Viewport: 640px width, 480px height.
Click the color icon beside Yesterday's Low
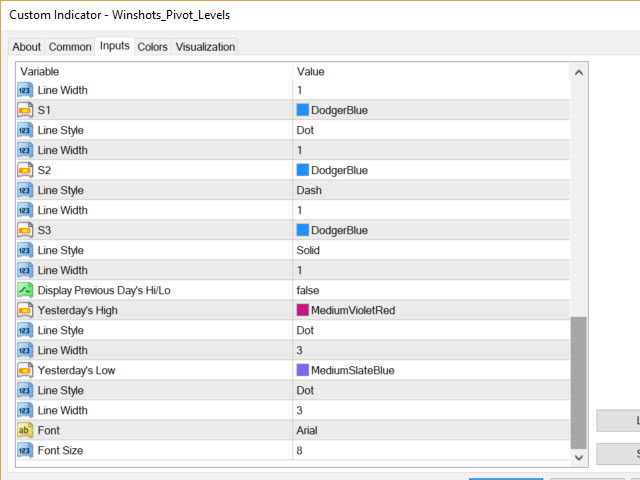25,370
